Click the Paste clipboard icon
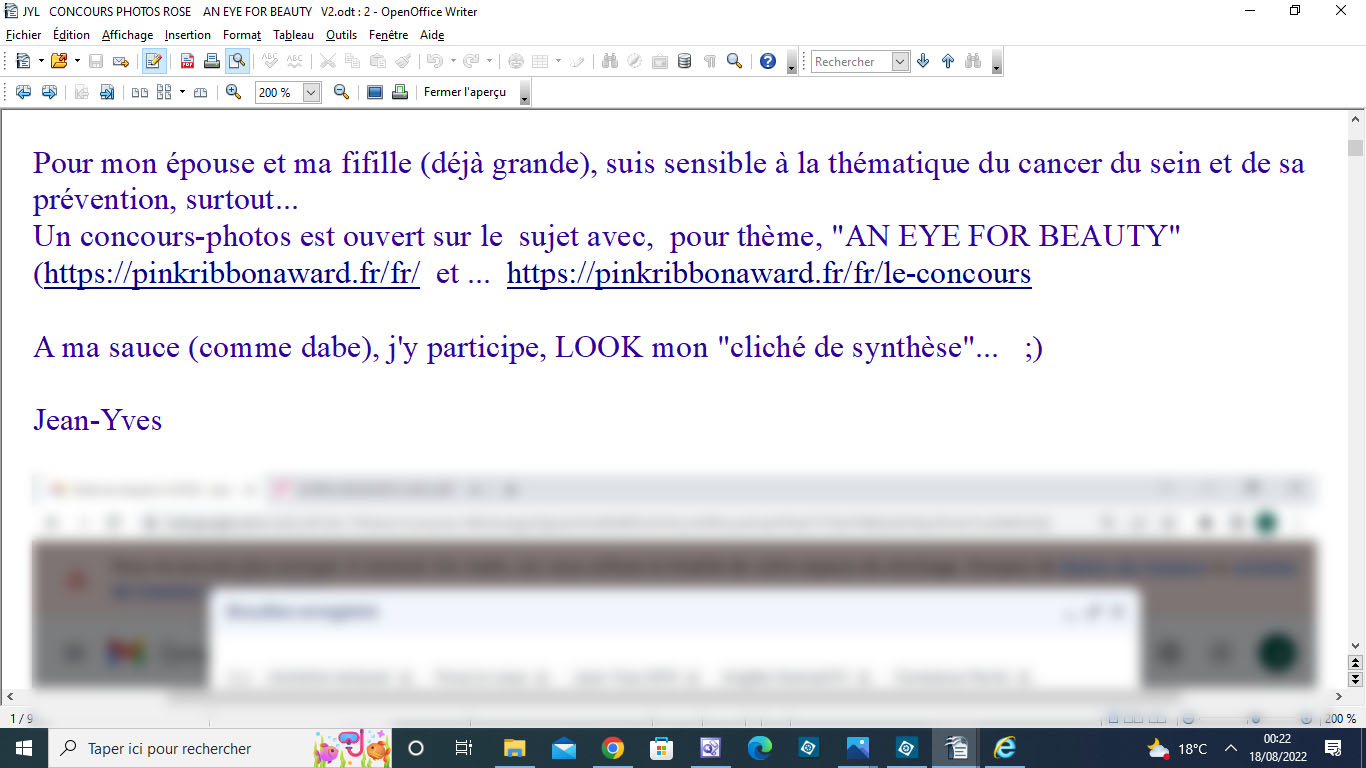The image size is (1366, 768). (x=377, y=61)
